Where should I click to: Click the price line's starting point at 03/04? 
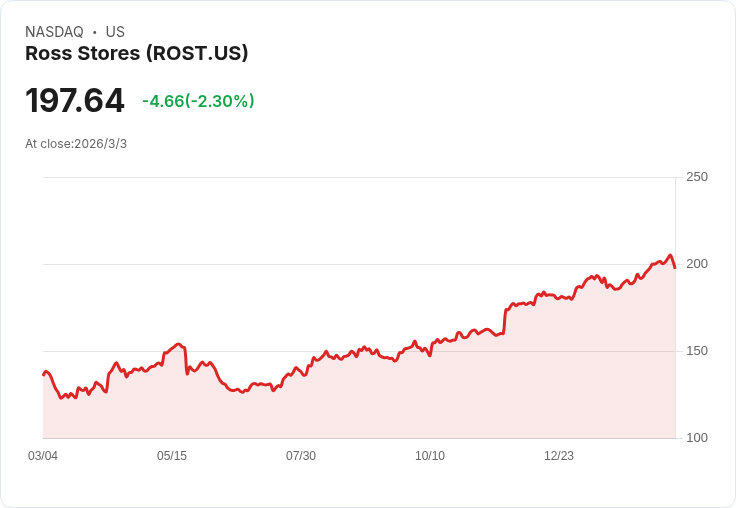click(x=43, y=375)
